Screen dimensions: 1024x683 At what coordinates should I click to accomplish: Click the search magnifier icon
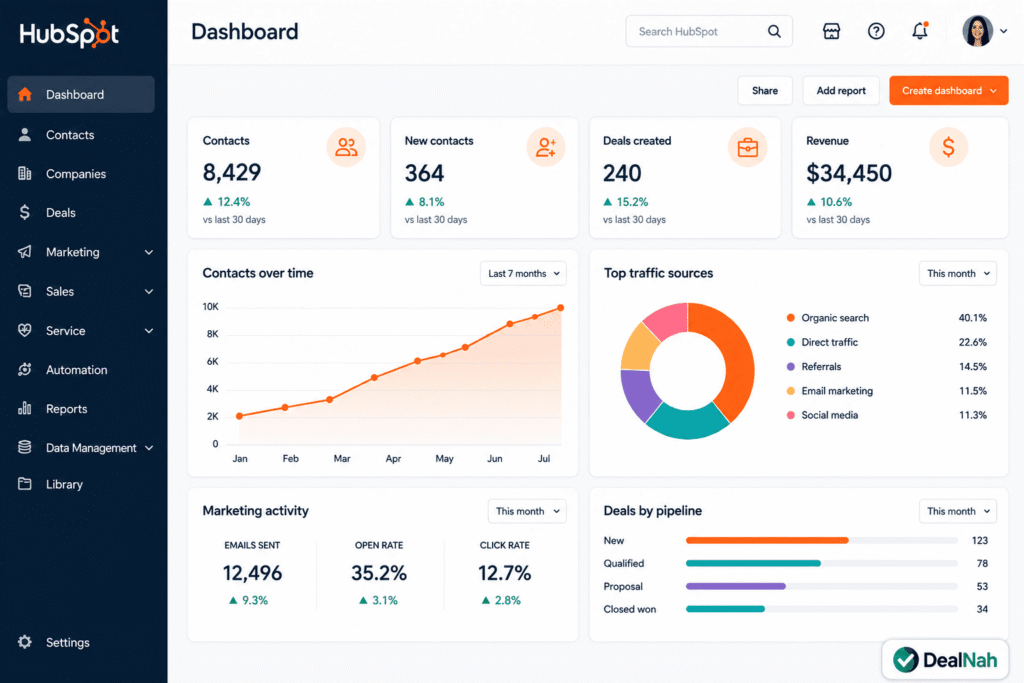click(x=774, y=31)
